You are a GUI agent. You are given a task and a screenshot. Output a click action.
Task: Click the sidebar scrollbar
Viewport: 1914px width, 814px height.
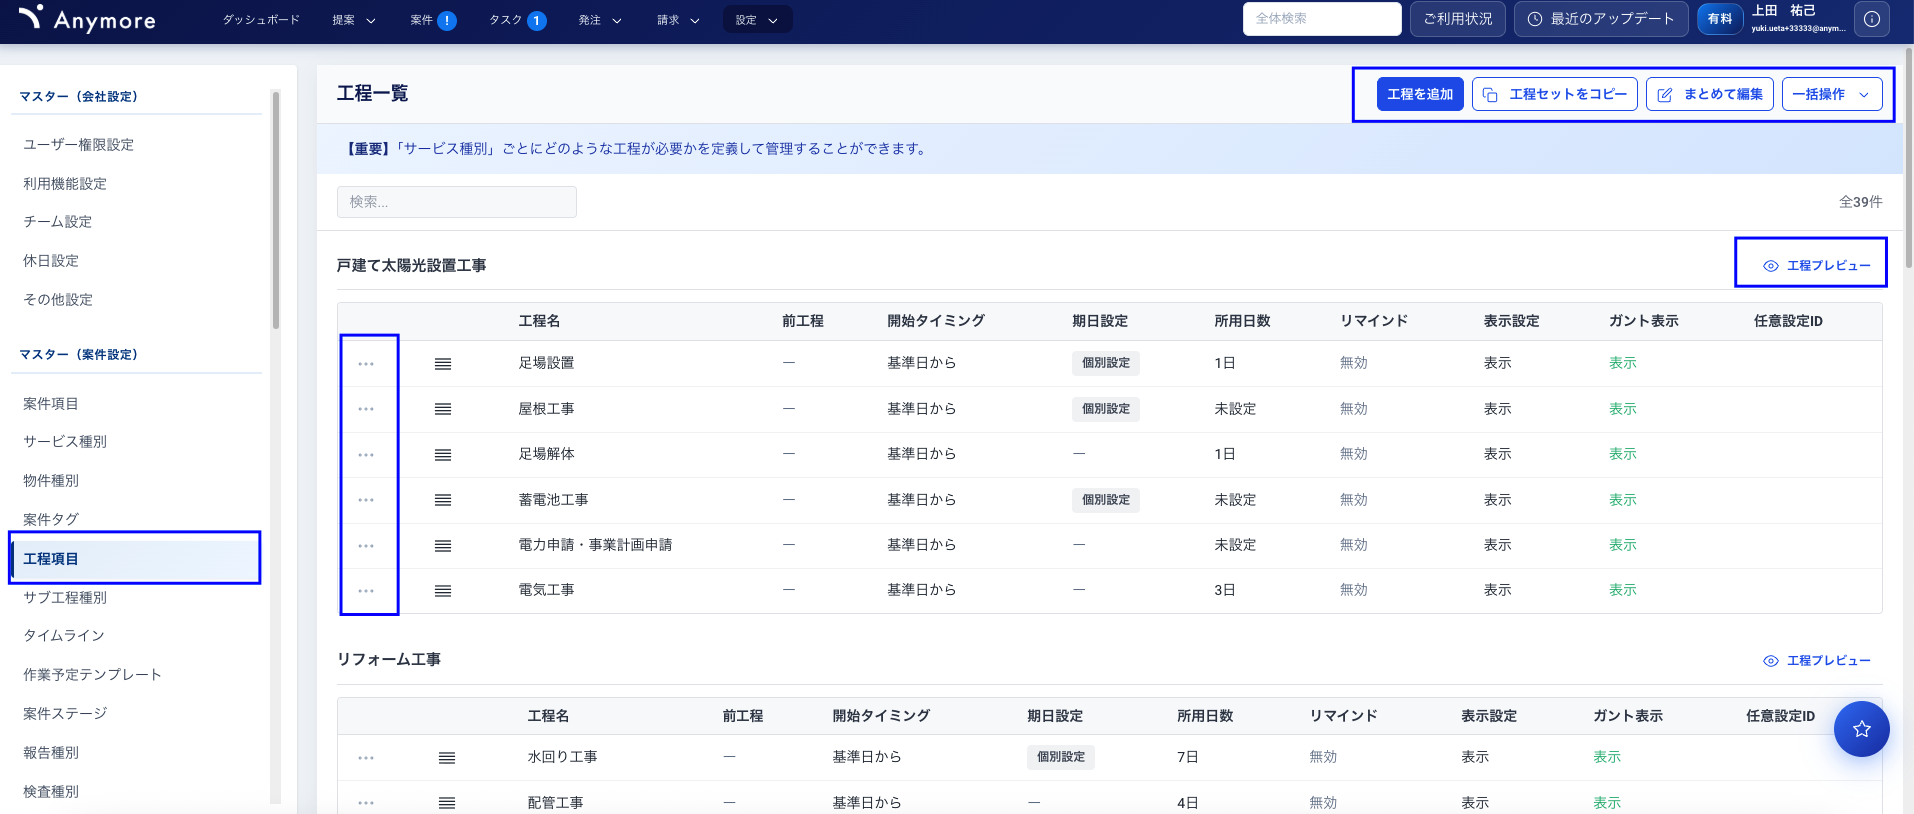click(x=276, y=210)
